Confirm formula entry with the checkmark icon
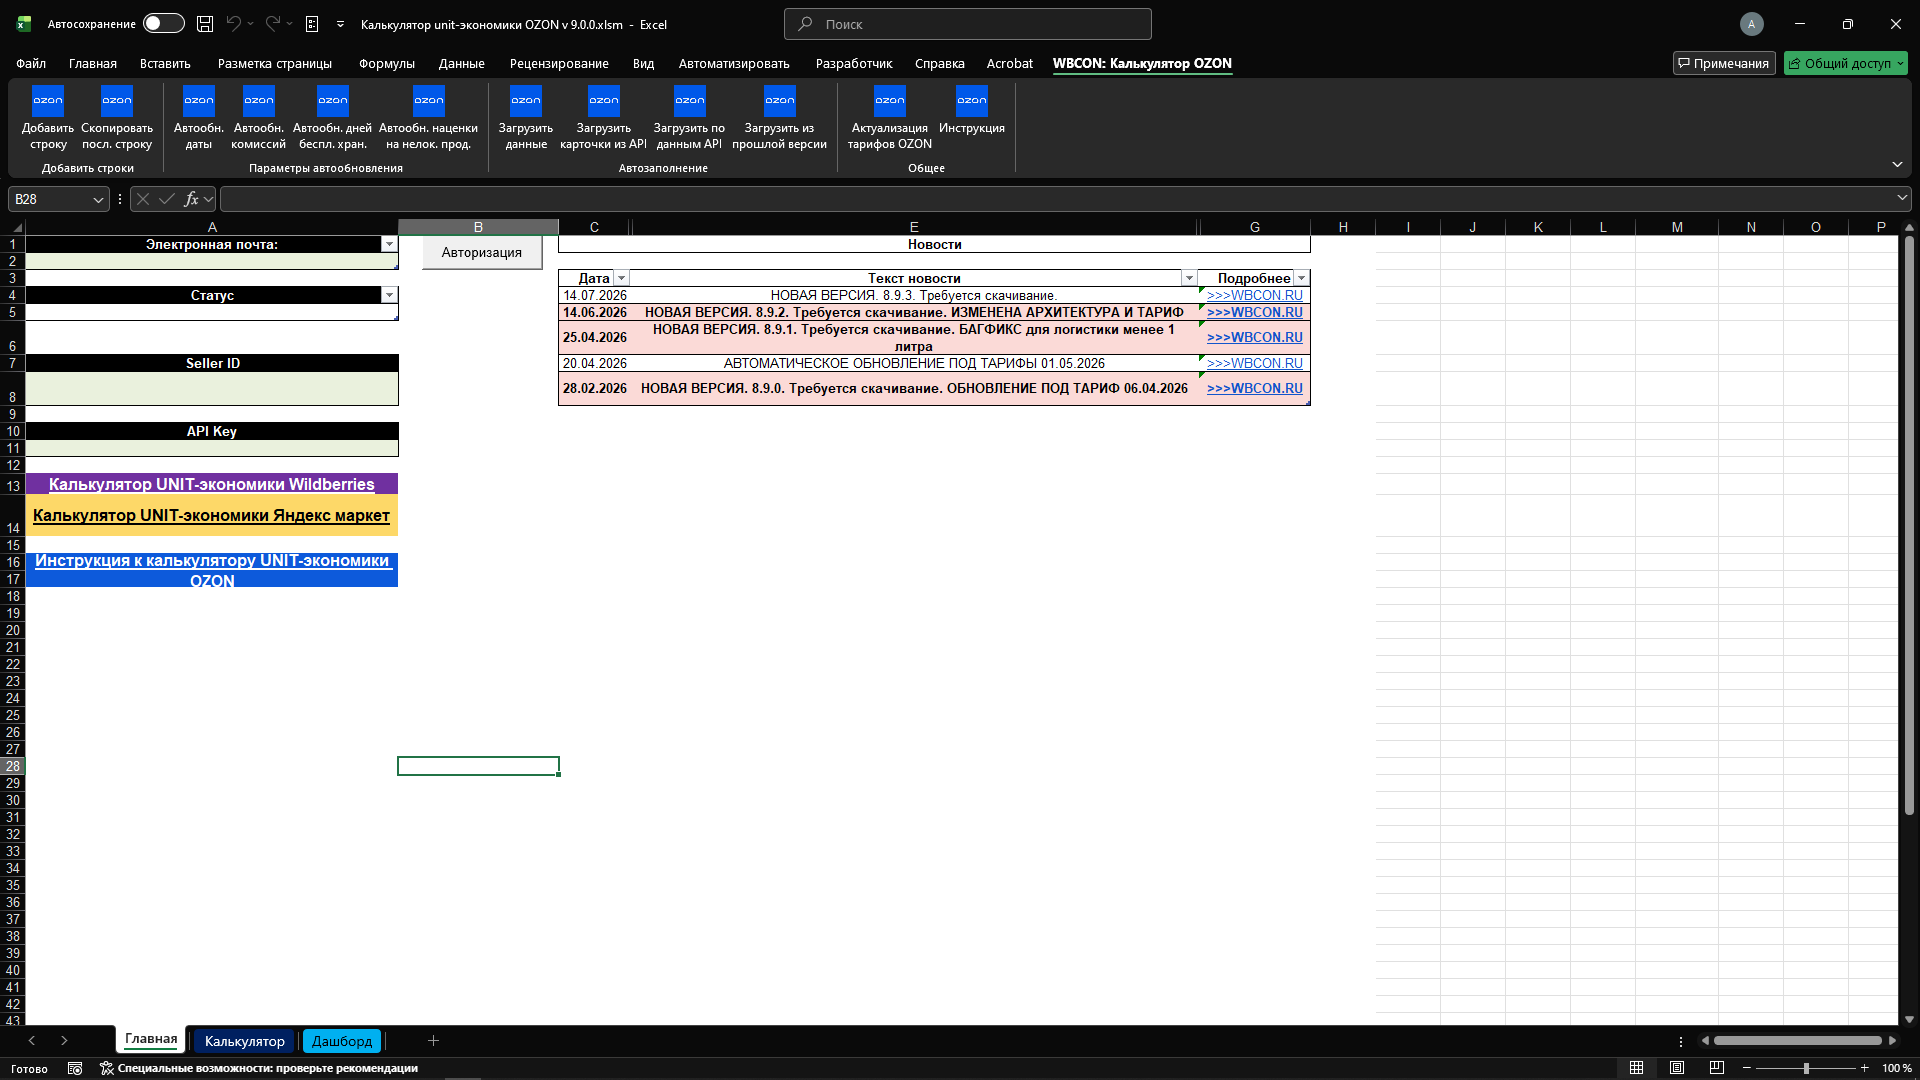Screen dimensions: 1920x1080 (167, 199)
